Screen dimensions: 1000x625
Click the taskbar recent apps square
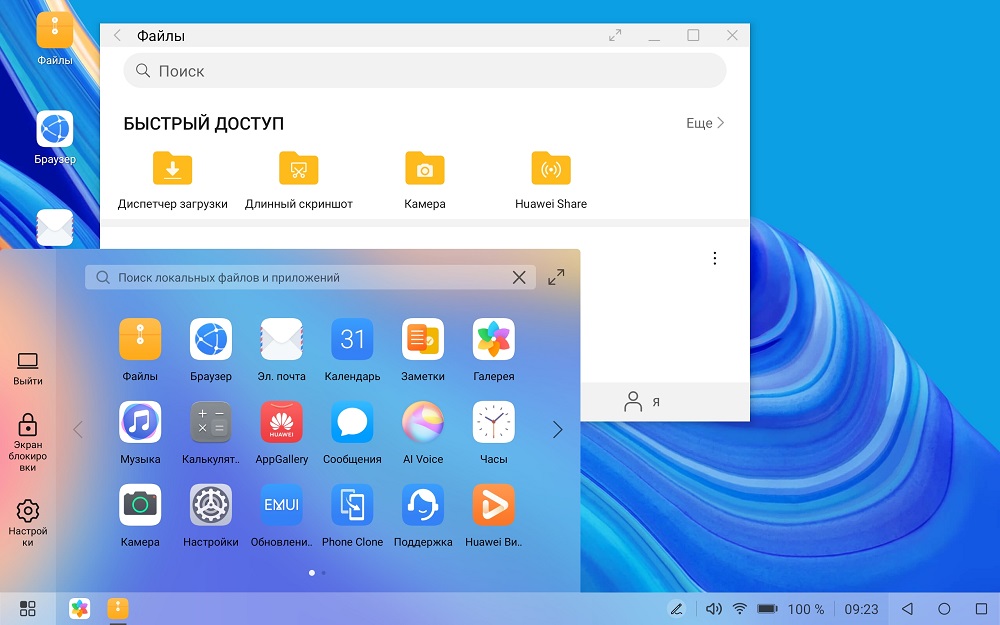982,608
